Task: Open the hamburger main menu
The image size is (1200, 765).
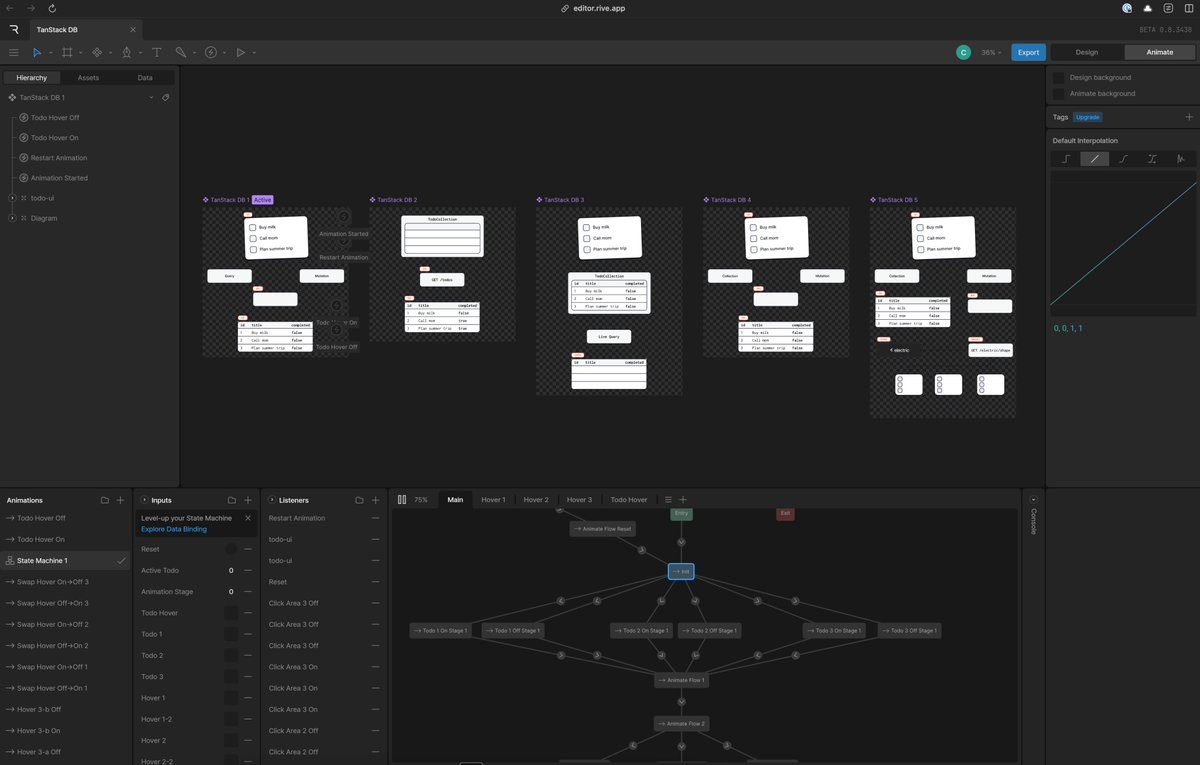Action: point(13,52)
